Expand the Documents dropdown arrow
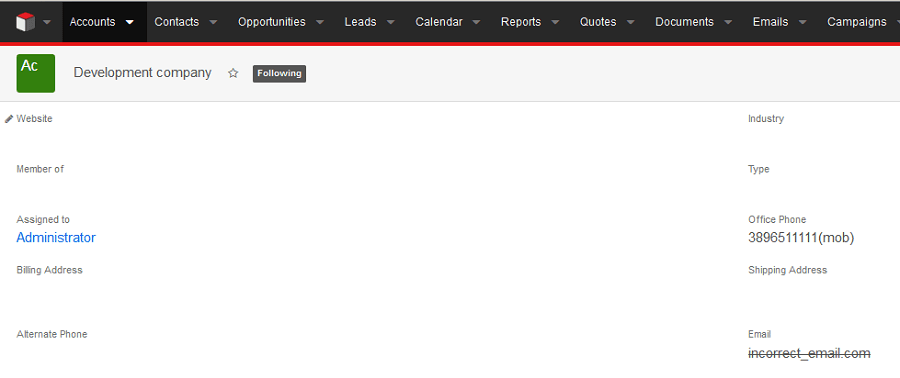Screen dimensions: 900x378 [x=728, y=22]
